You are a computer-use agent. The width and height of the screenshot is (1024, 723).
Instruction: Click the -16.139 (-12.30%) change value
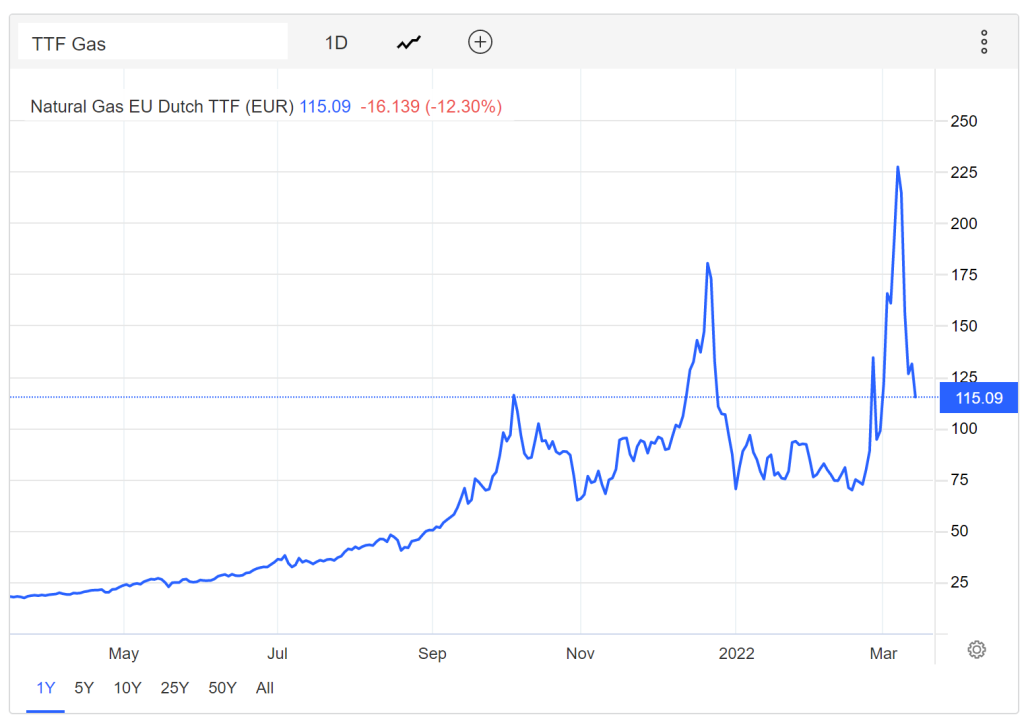click(431, 106)
